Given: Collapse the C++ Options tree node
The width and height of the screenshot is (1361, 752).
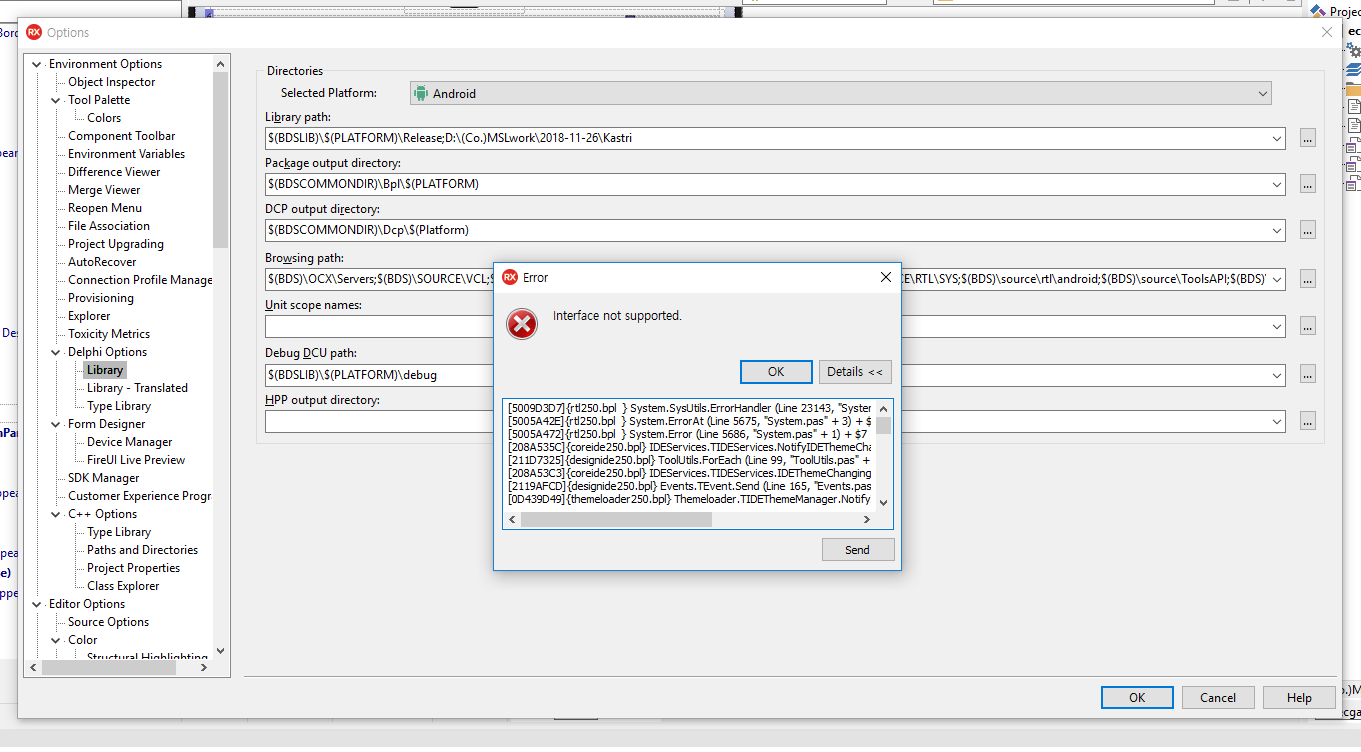Looking at the screenshot, I should click(x=56, y=514).
